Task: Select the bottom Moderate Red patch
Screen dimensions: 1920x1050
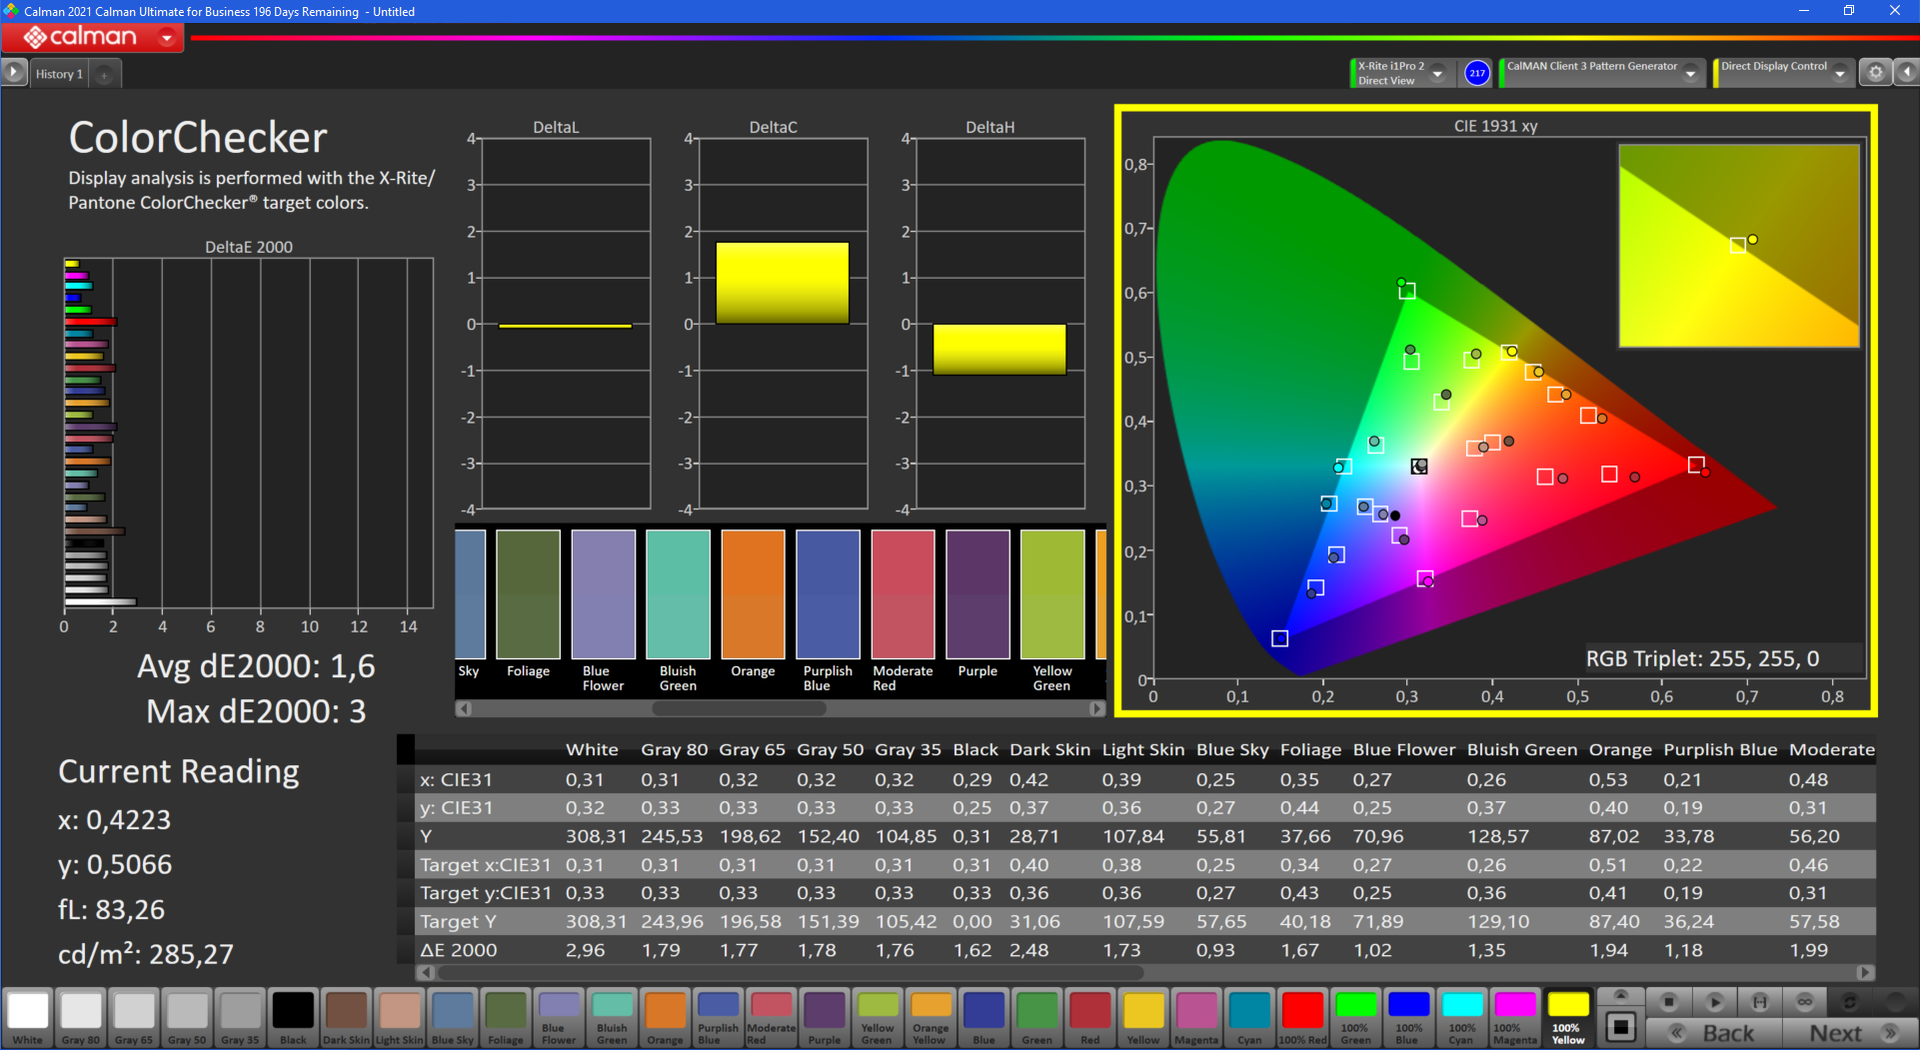Action: (771, 1017)
